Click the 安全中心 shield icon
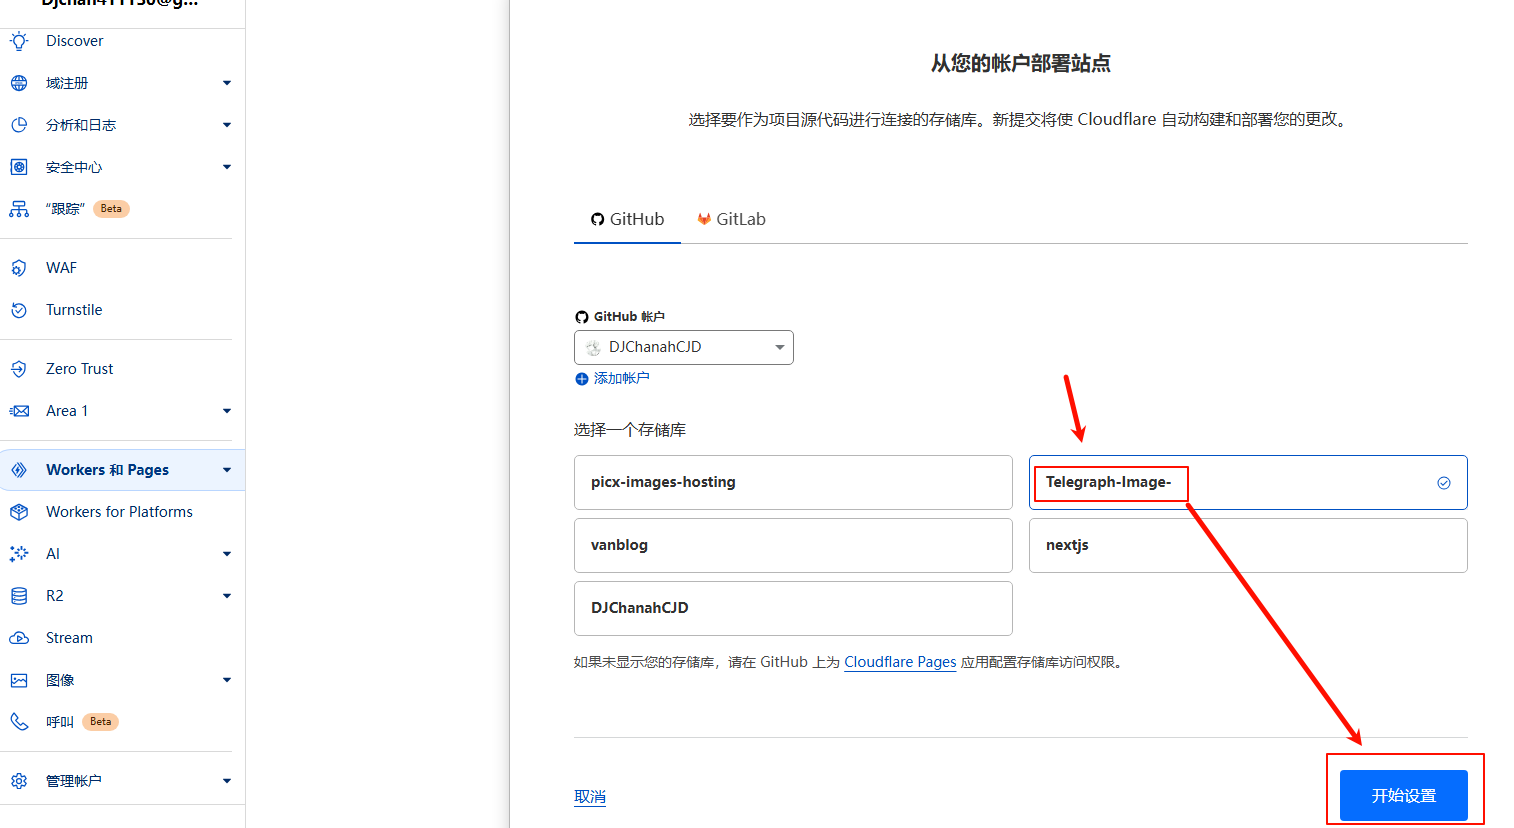 tap(19, 167)
